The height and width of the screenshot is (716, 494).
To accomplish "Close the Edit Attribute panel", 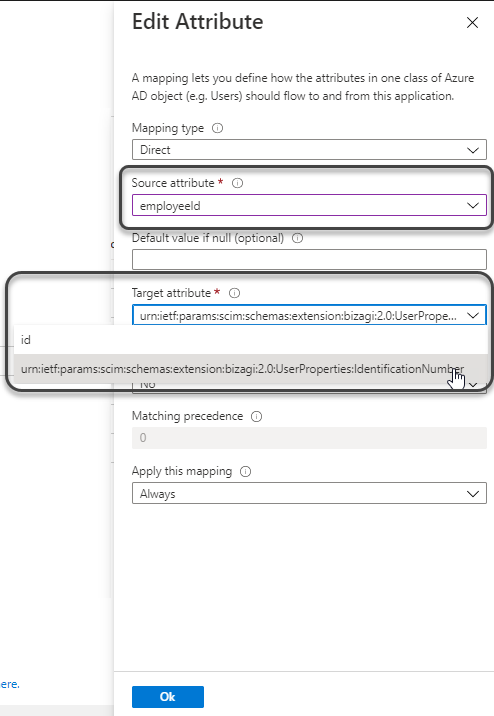I will click(473, 22).
